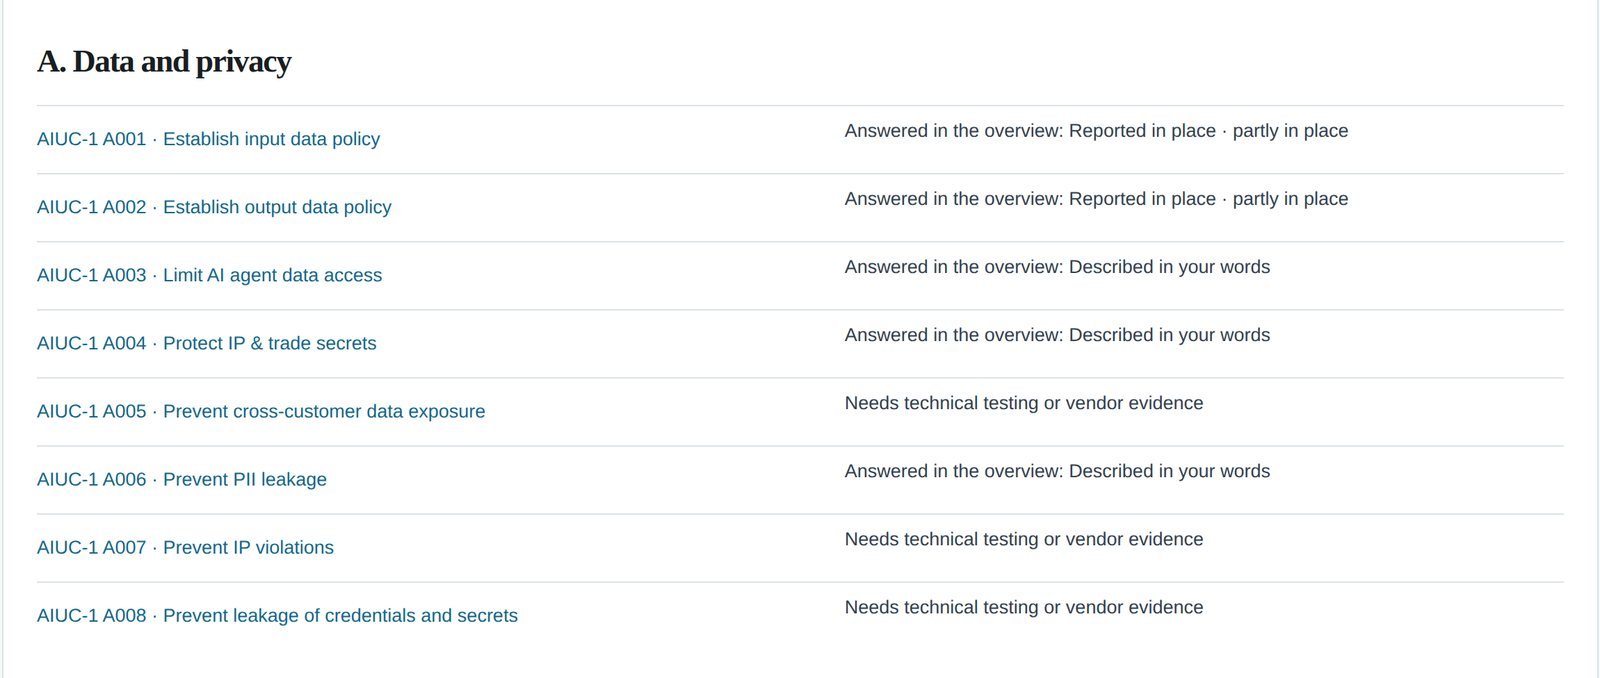Select A006 status 'Described in your words'
The height and width of the screenshot is (678, 1600).
coord(1169,471)
